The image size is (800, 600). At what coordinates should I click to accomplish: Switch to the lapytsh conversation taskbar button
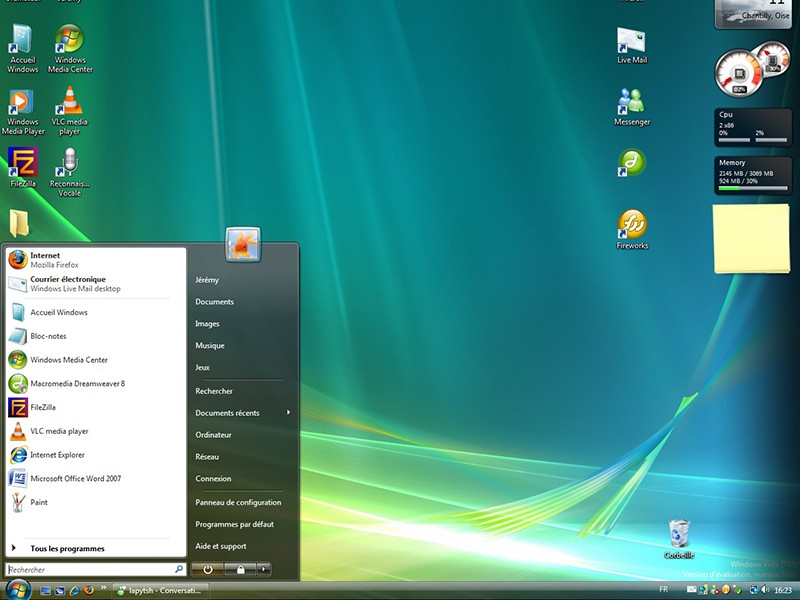click(x=160, y=591)
